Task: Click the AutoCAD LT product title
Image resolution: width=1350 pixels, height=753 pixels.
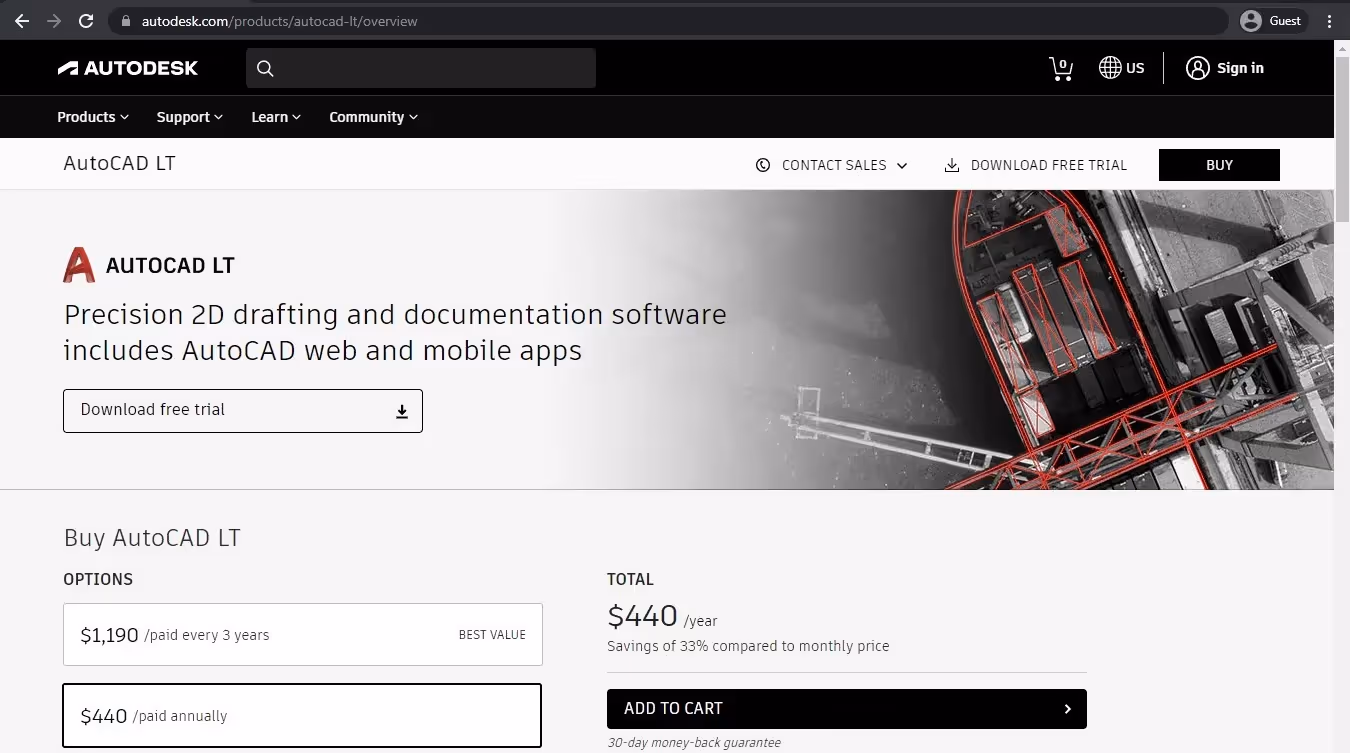Action: (x=119, y=163)
